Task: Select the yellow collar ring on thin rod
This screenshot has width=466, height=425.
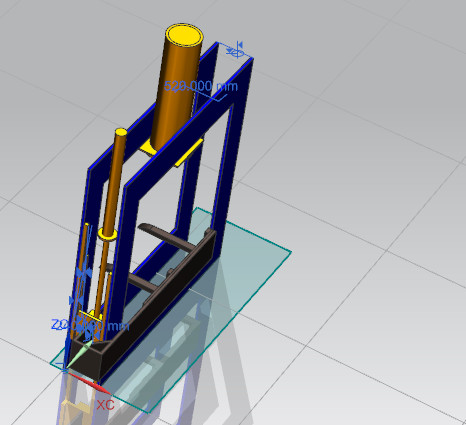Action: 108,234
